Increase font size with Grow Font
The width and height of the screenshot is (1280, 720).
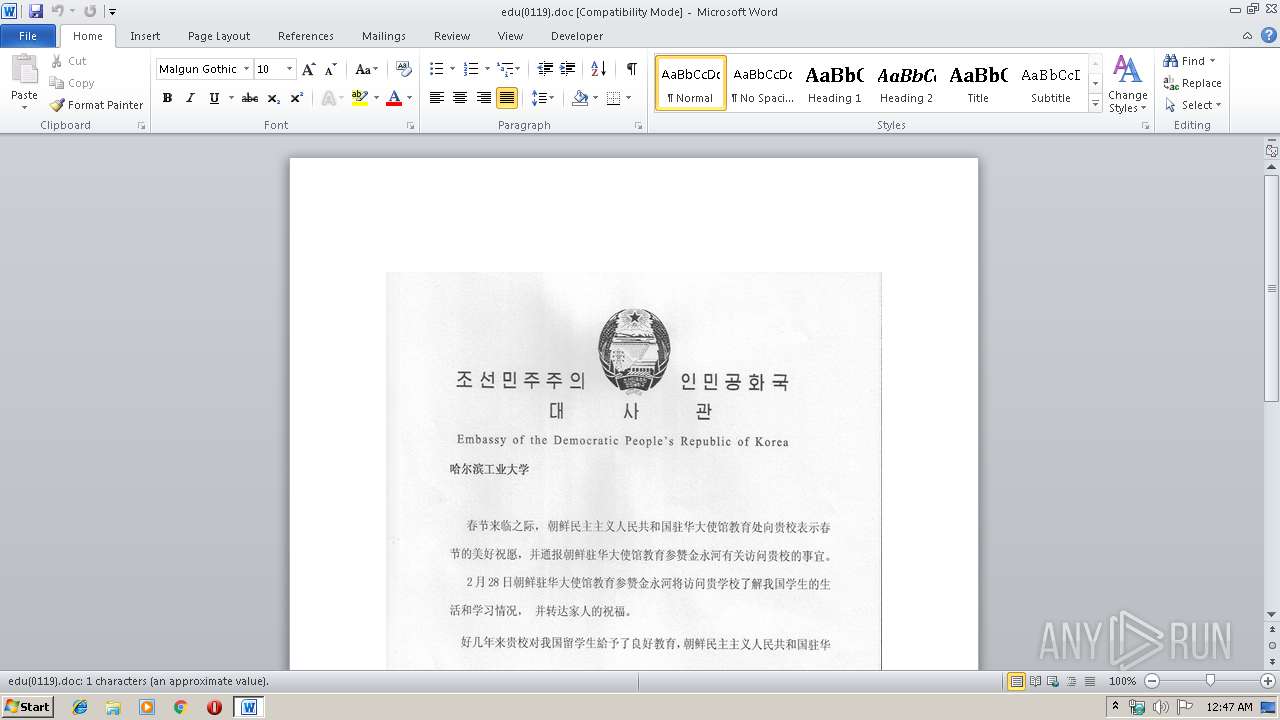(x=309, y=69)
